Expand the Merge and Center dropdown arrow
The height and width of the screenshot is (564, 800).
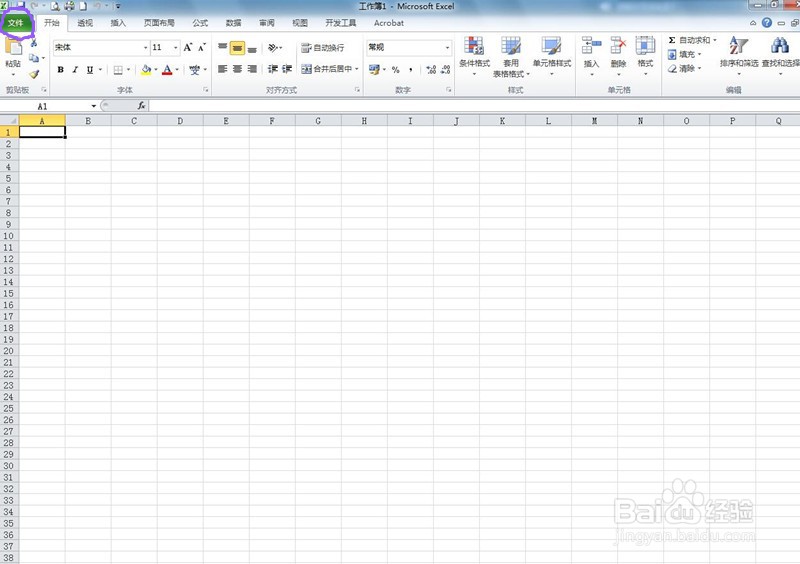pyautogui.click(x=357, y=69)
